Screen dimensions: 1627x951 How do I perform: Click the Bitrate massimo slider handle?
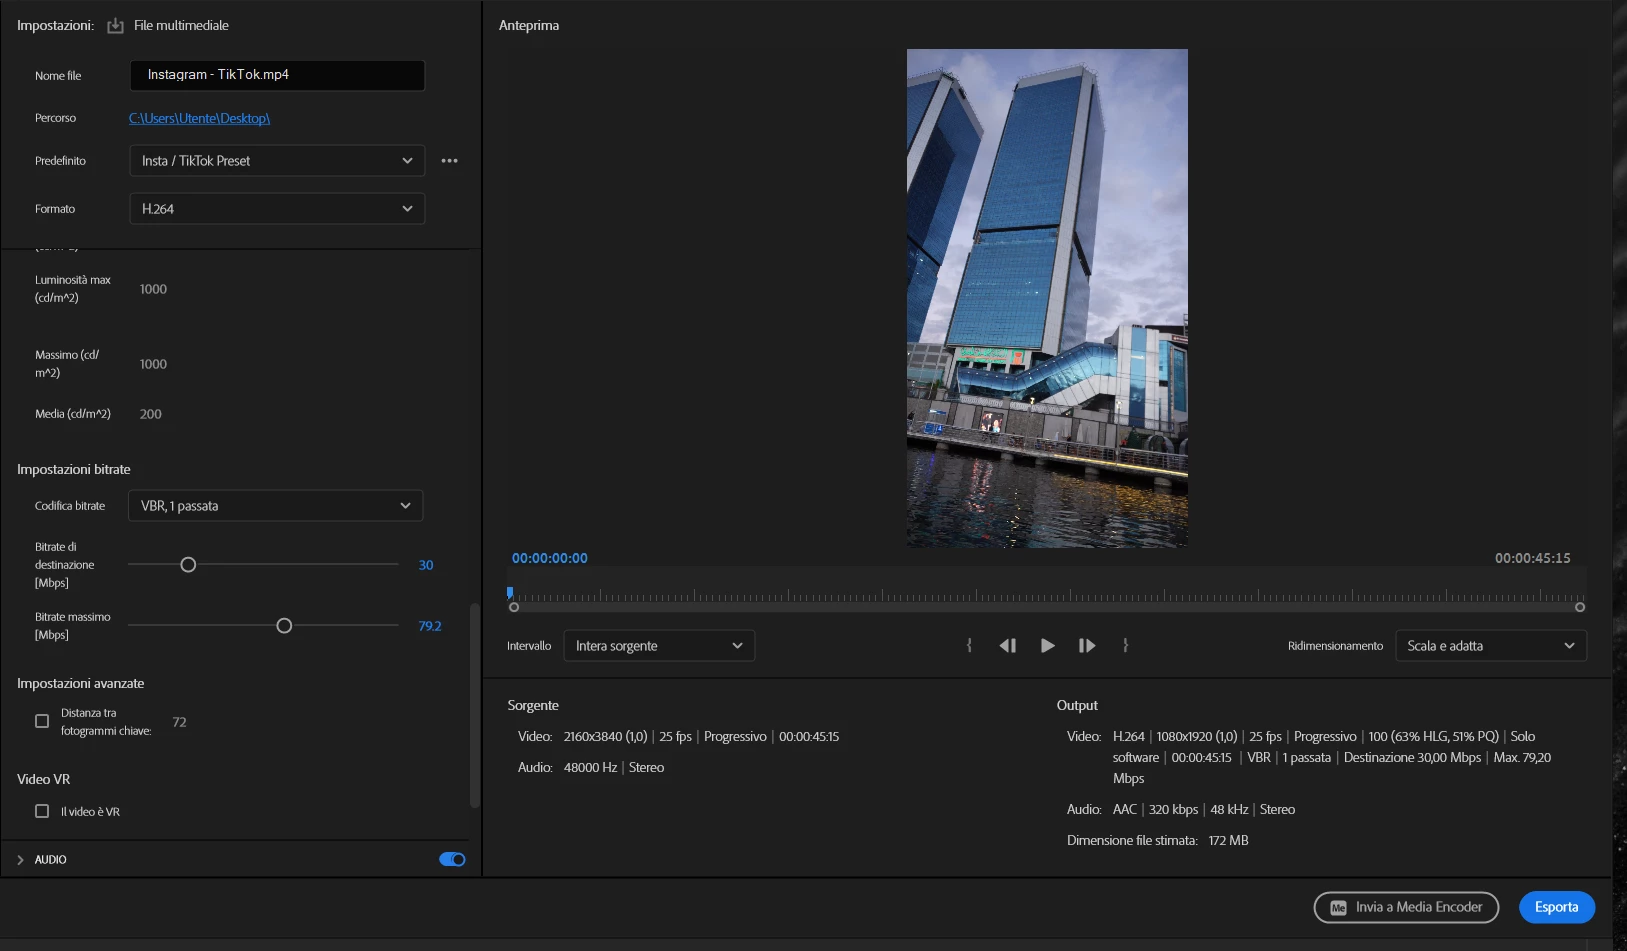pos(284,626)
